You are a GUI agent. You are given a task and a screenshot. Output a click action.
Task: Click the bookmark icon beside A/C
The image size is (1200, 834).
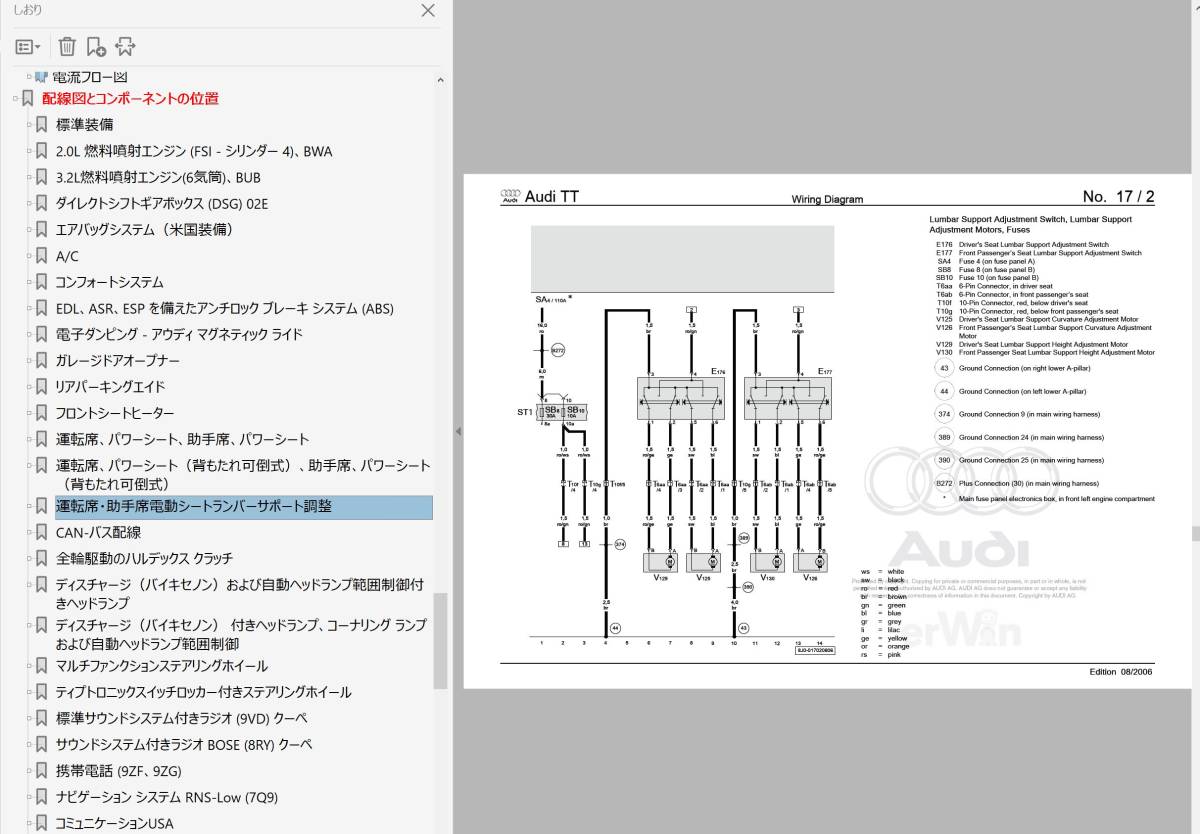pos(41,256)
